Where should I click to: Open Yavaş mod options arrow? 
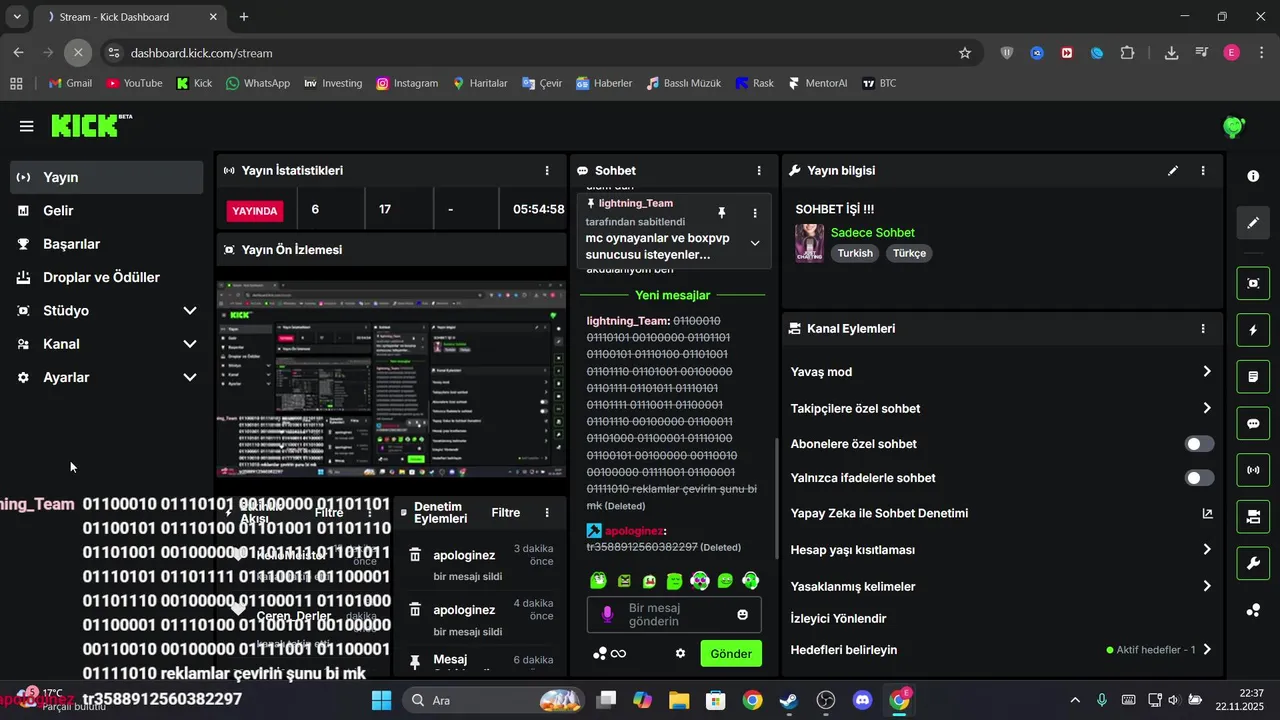pyautogui.click(x=1207, y=371)
